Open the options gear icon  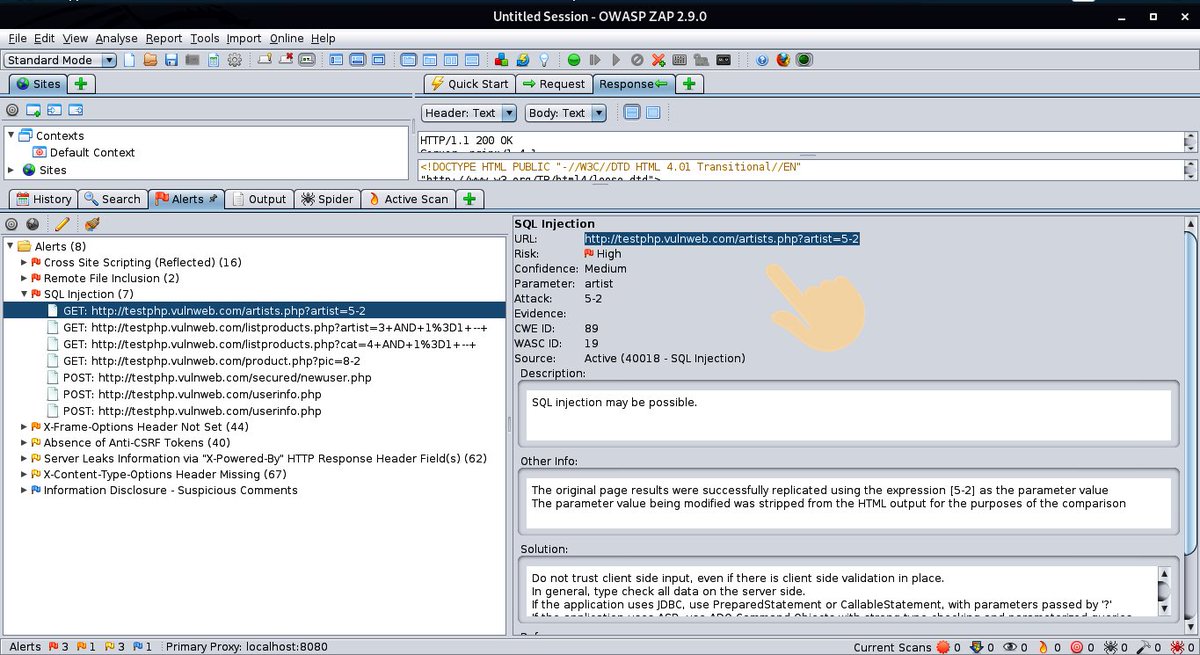[234, 60]
